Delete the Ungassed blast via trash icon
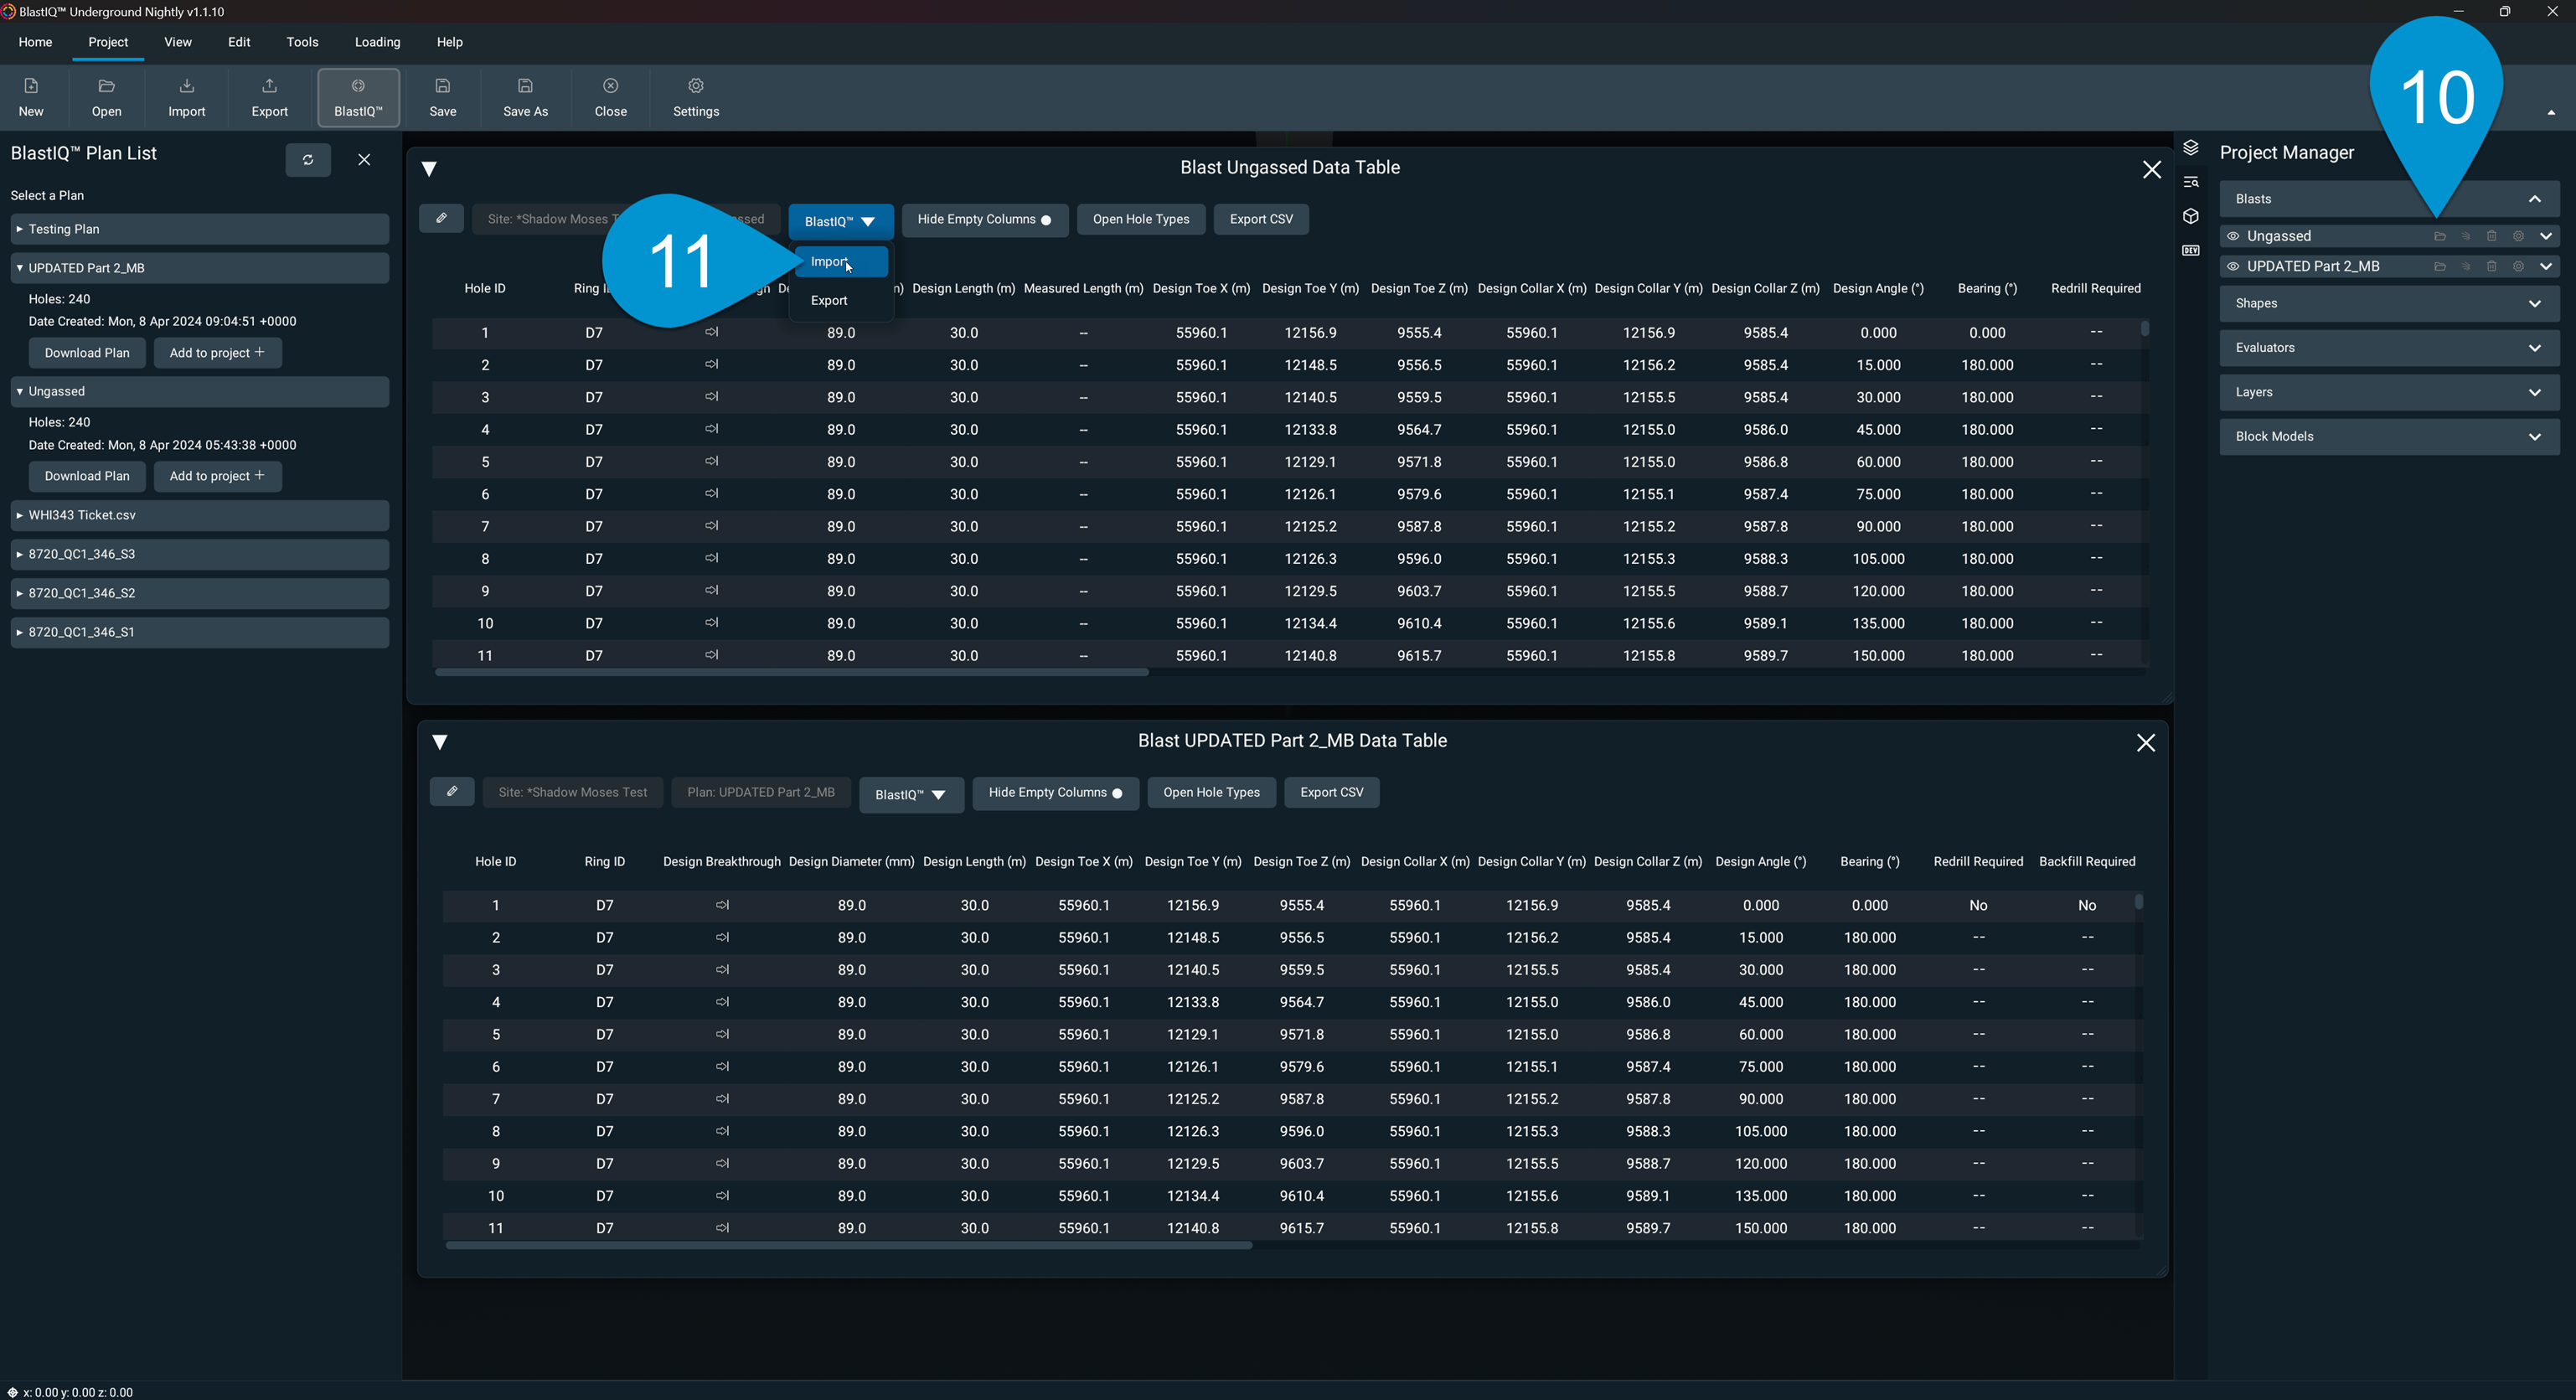2576x1400 pixels. 2491,236
